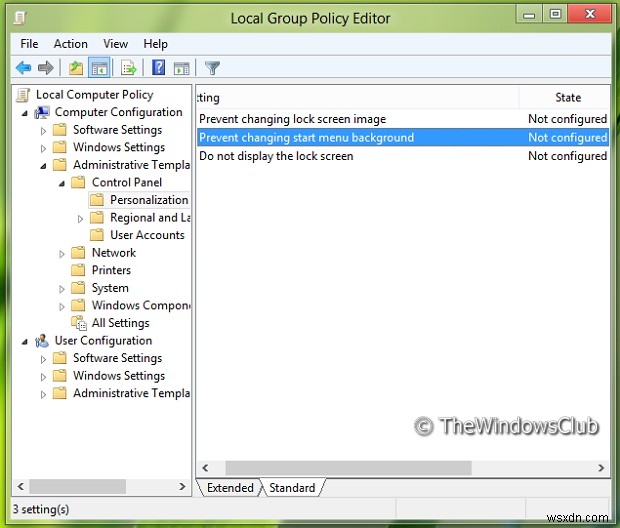
Task: Expand the Windows Components node
Action: pos(62,307)
